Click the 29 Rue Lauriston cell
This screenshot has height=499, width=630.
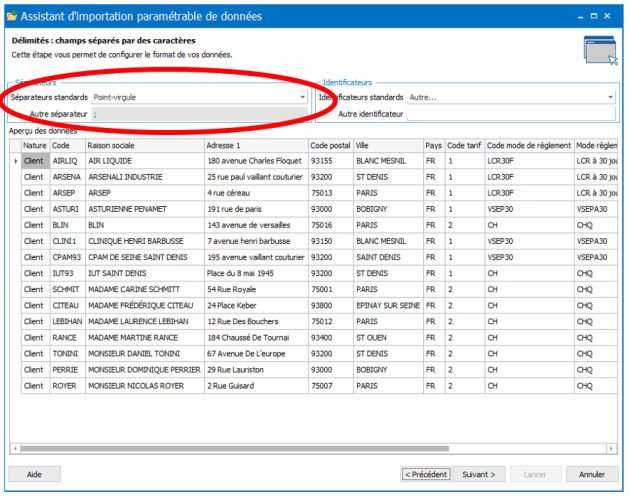256,370
